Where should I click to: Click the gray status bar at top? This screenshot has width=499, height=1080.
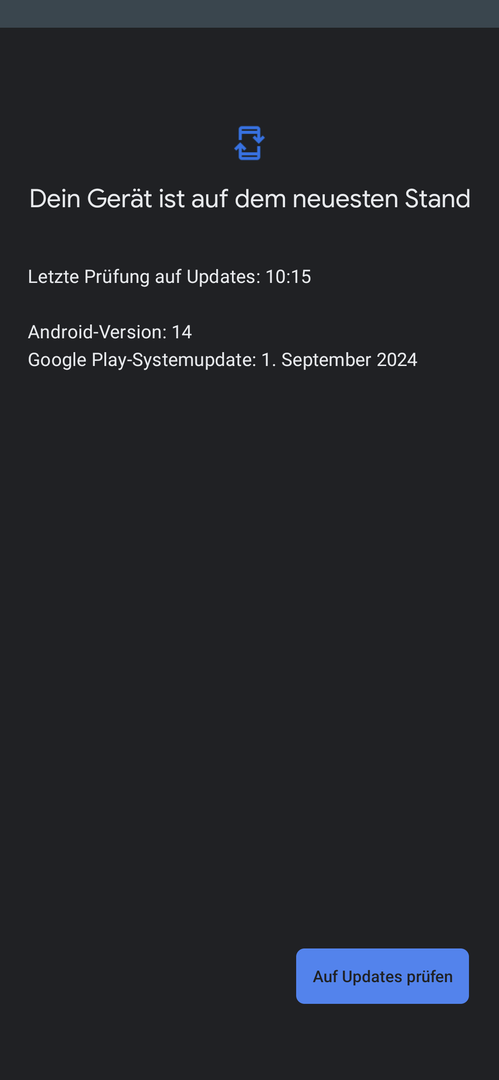point(250,14)
